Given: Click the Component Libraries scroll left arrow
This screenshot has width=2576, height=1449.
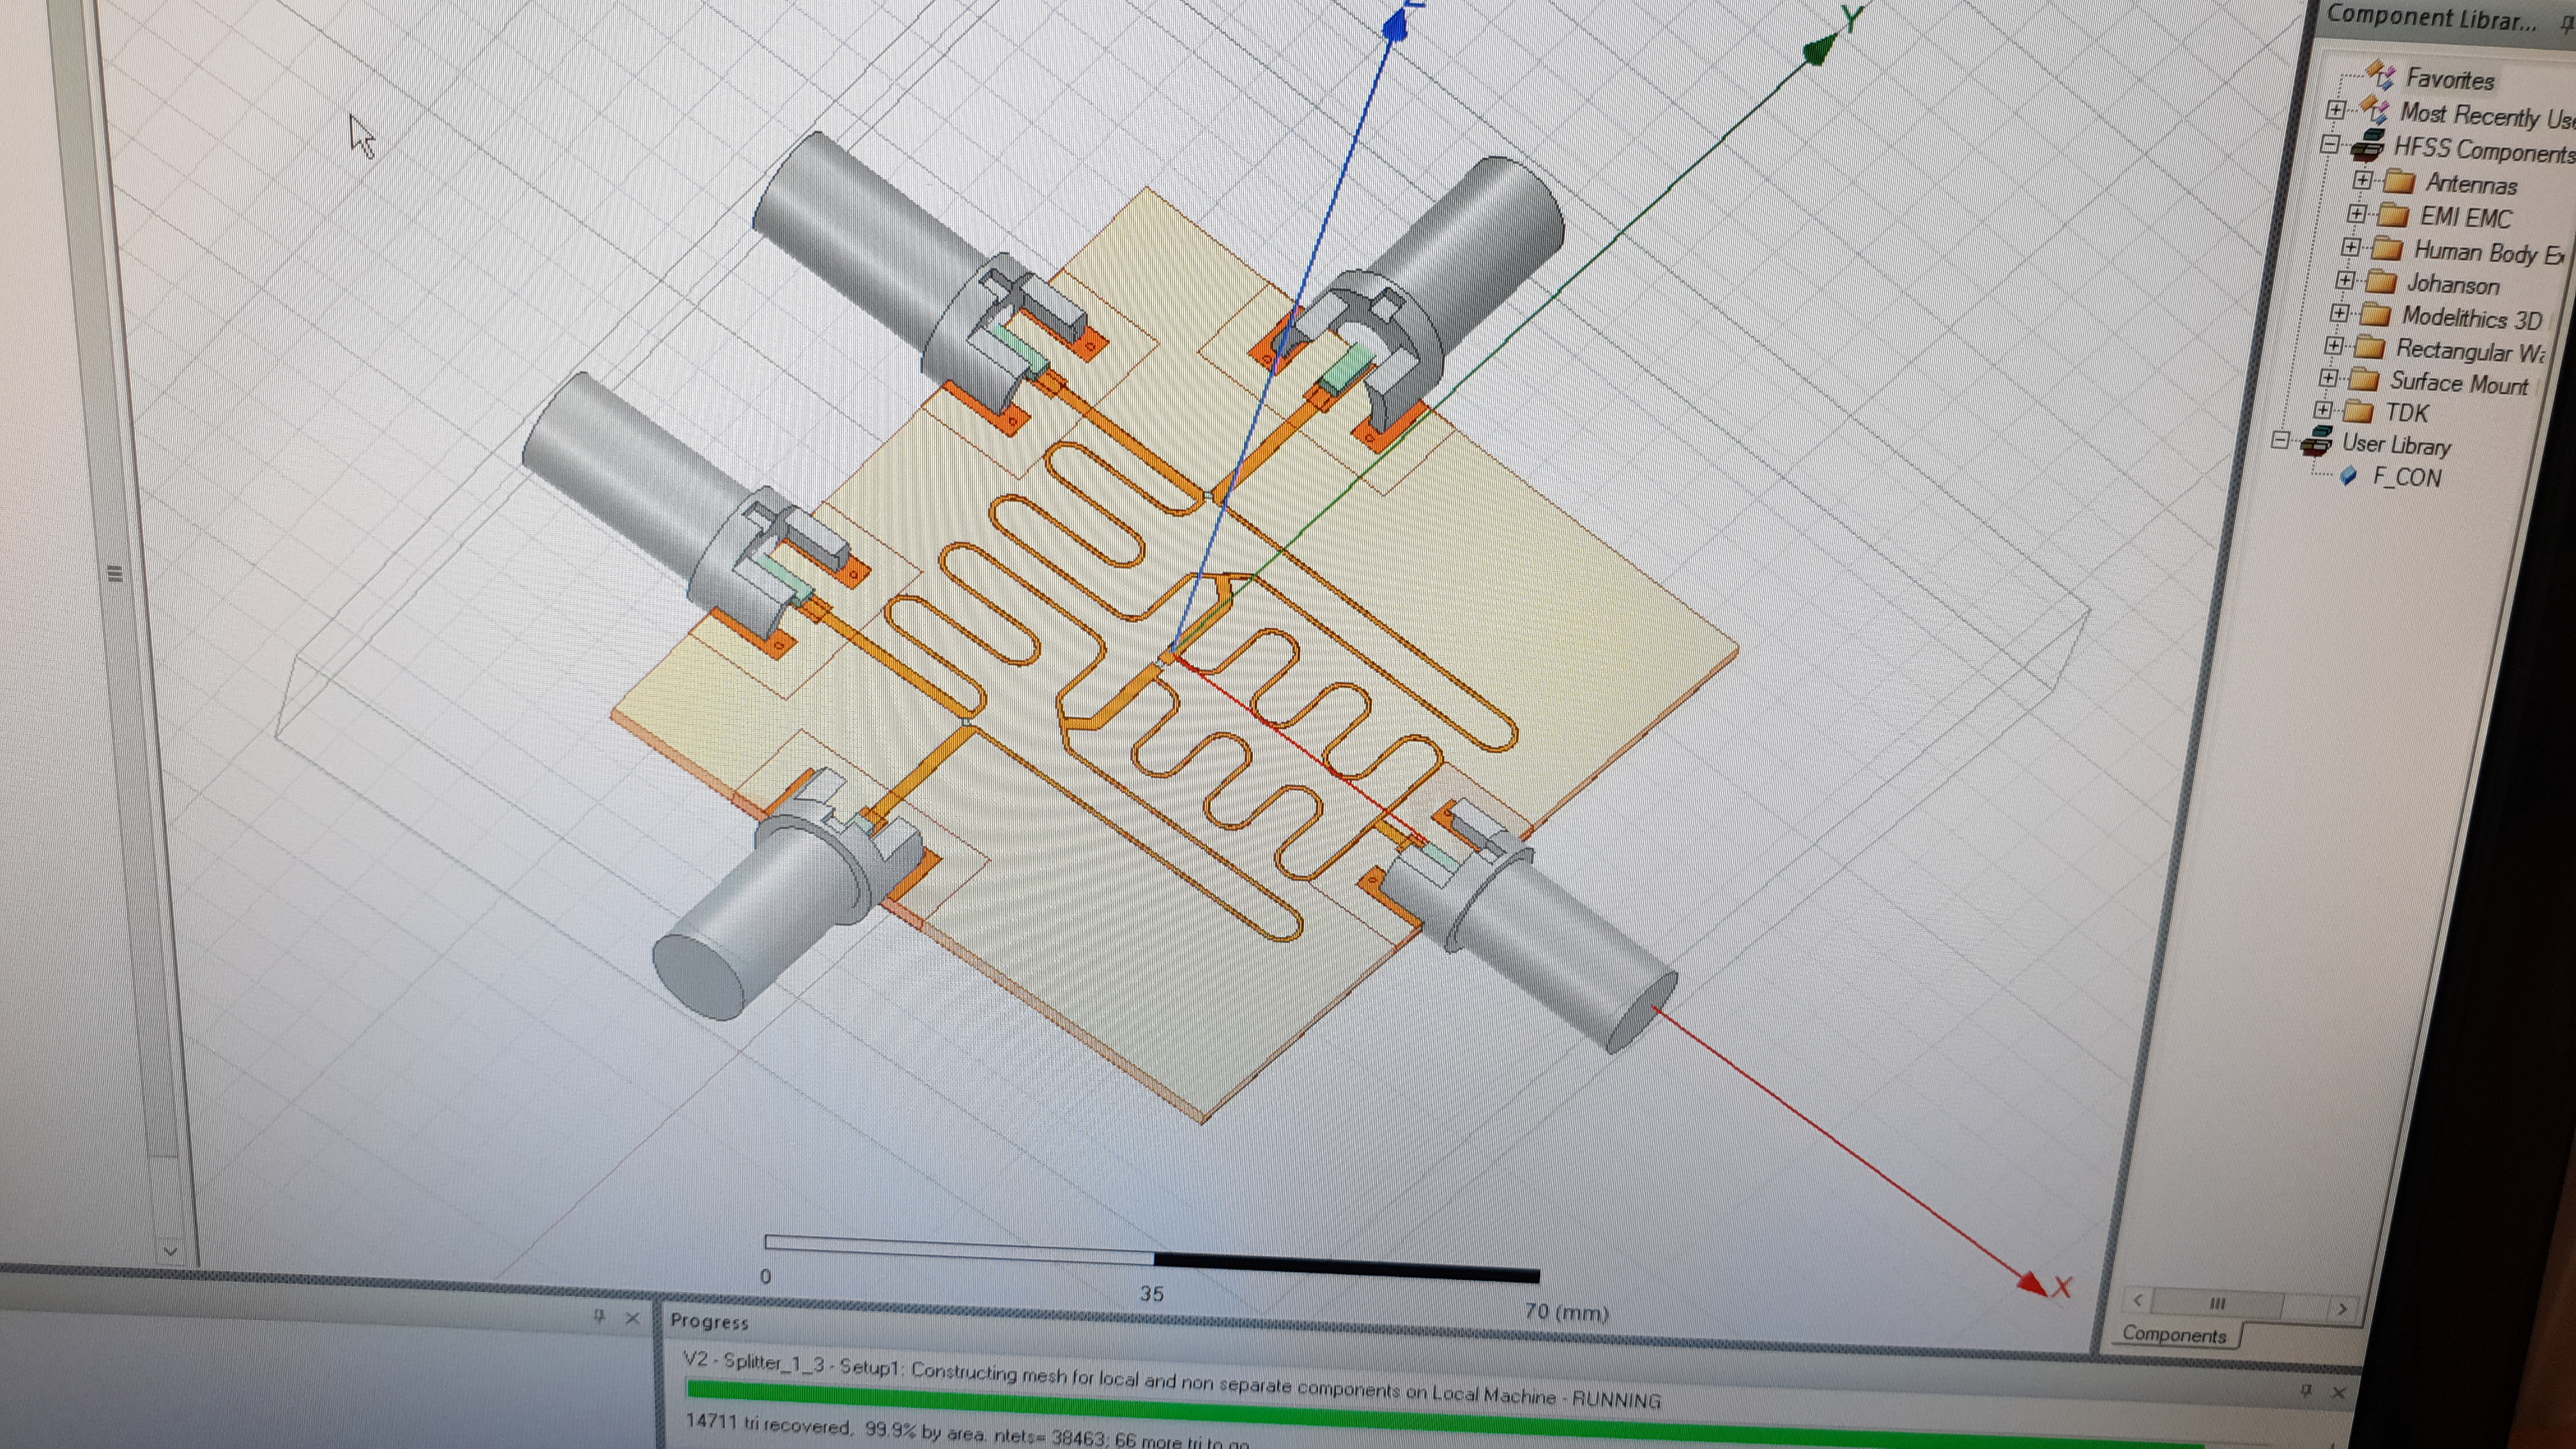Looking at the screenshot, I should (x=2137, y=1301).
